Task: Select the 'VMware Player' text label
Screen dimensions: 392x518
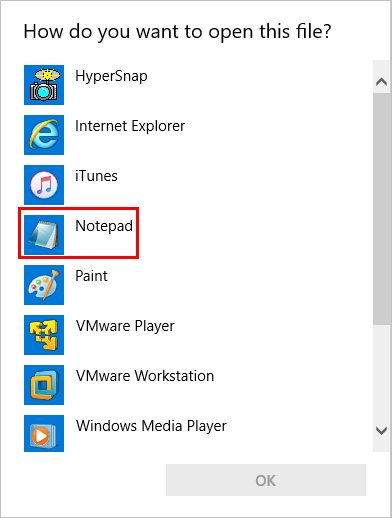Action: 125,326
